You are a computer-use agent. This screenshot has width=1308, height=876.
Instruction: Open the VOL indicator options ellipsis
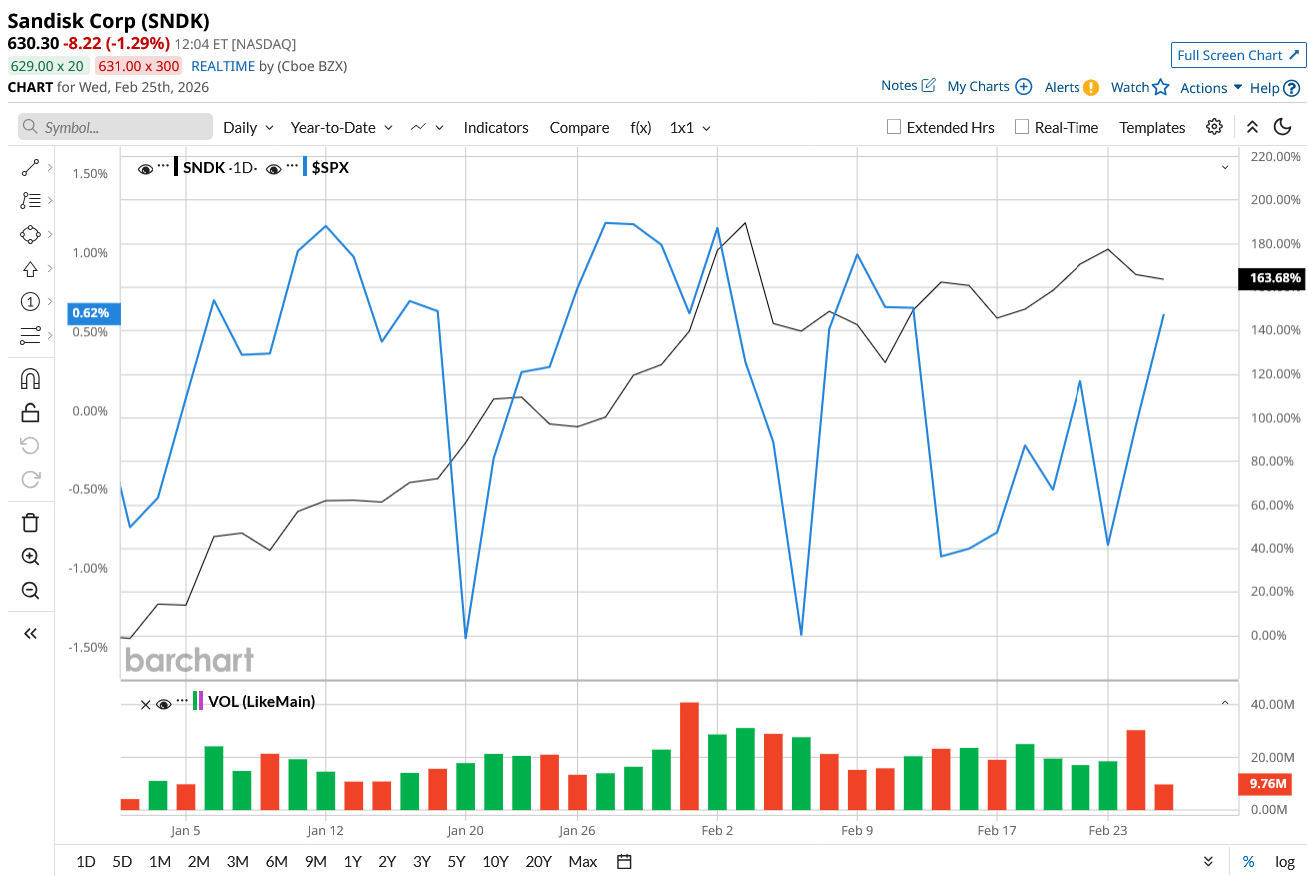click(x=182, y=700)
